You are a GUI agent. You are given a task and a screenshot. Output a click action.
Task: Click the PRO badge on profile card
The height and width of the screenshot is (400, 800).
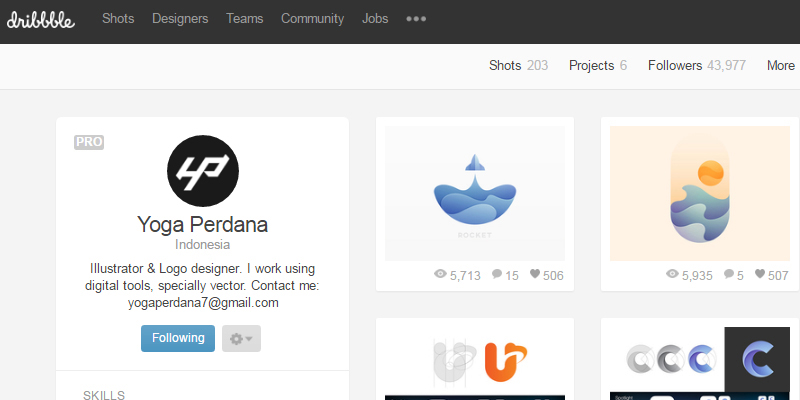[x=89, y=142]
